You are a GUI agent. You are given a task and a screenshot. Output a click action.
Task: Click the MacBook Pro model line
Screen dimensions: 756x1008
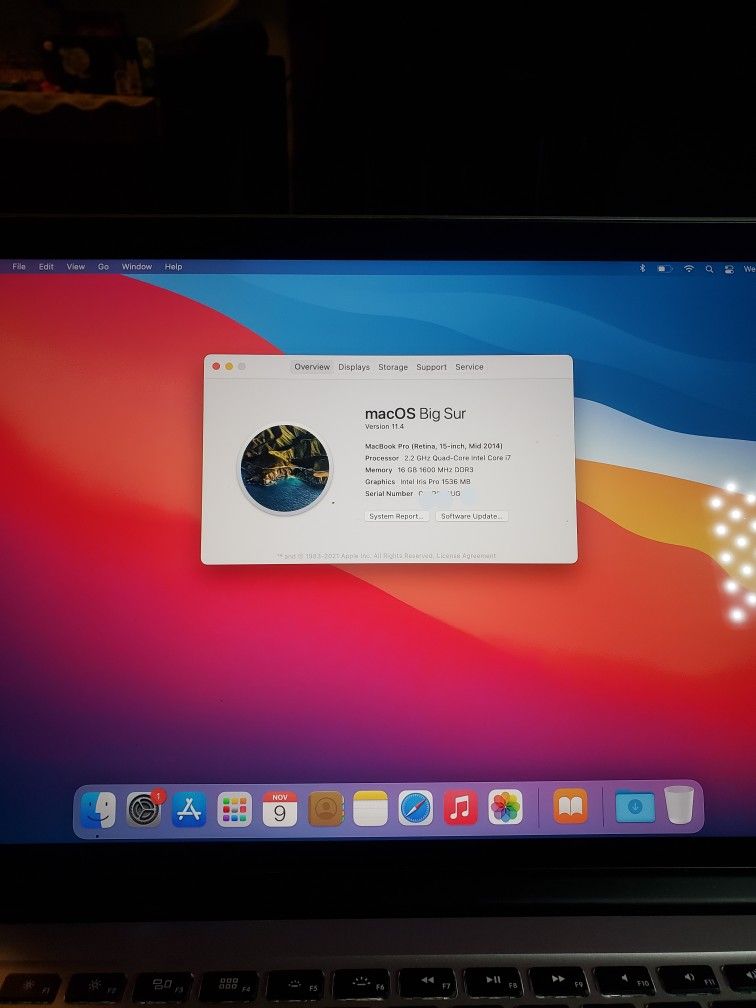pyautogui.click(x=434, y=446)
